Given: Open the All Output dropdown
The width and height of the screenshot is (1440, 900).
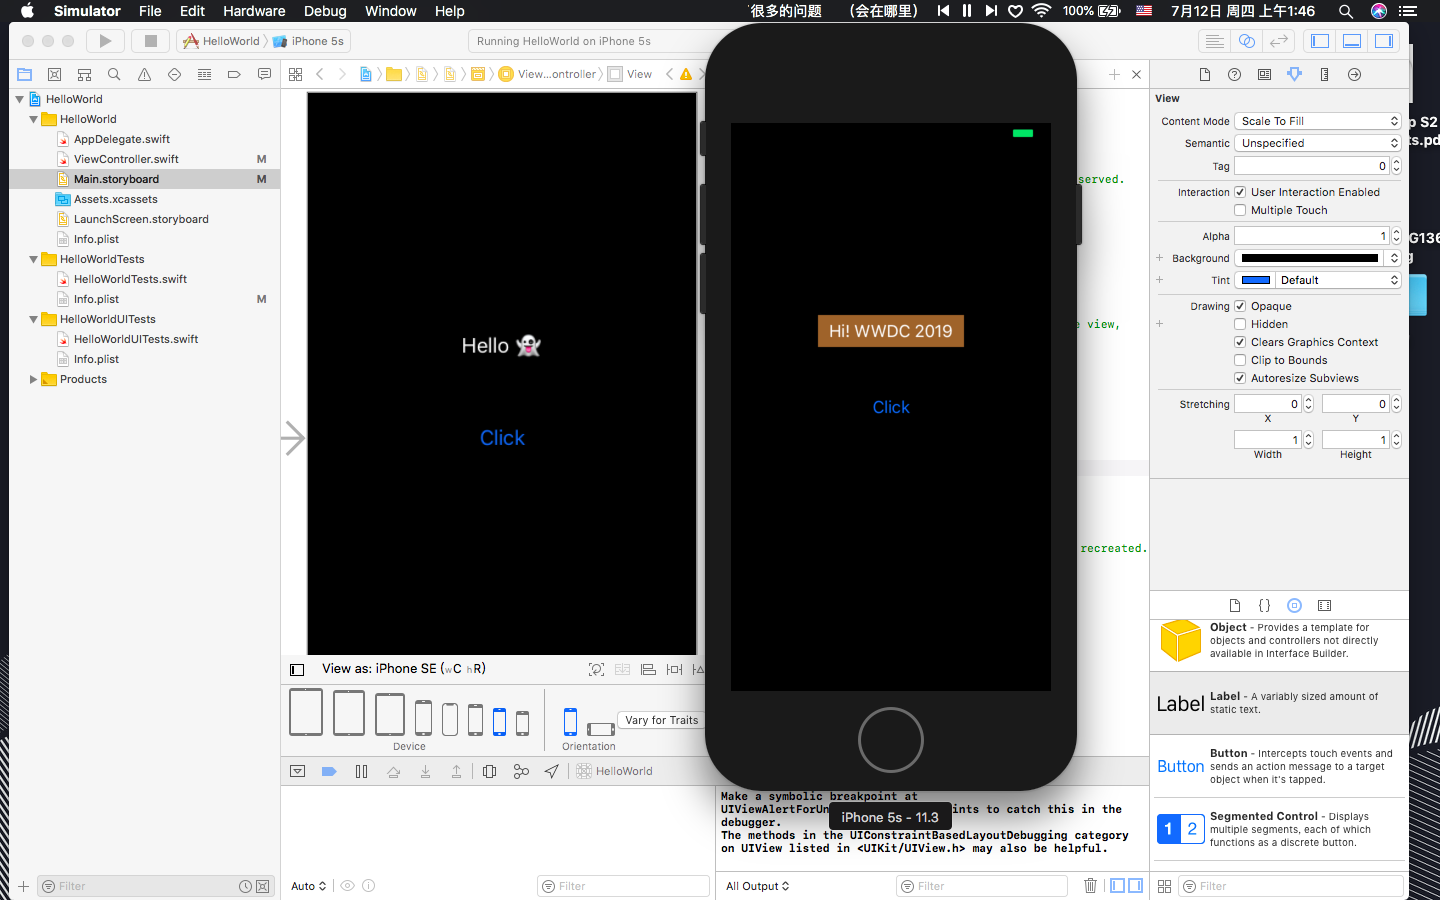Looking at the screenshot, I should tap(757, 886).
